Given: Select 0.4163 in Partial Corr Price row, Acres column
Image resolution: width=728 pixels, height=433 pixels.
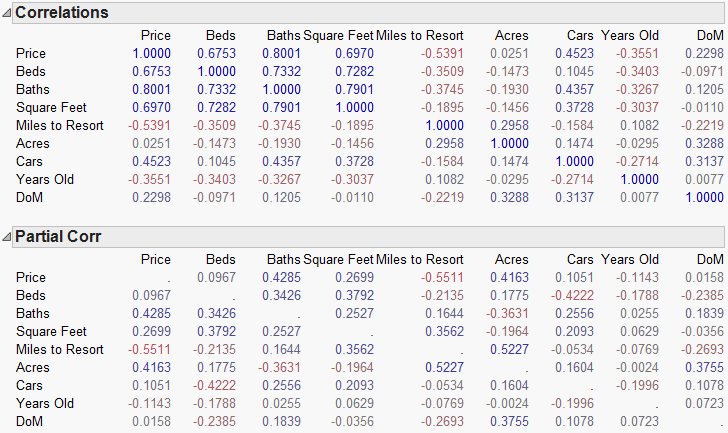Looking at the screenshot, I should [509, 278].
